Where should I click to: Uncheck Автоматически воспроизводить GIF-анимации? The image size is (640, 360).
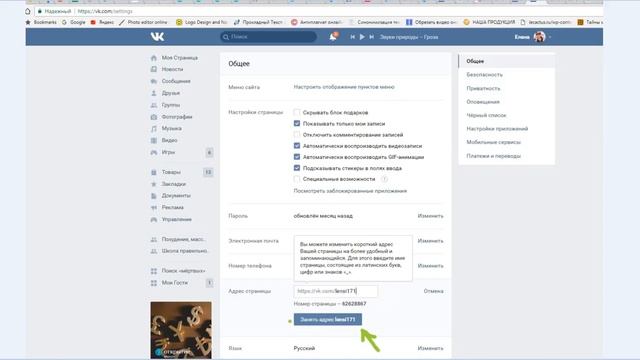297,157
